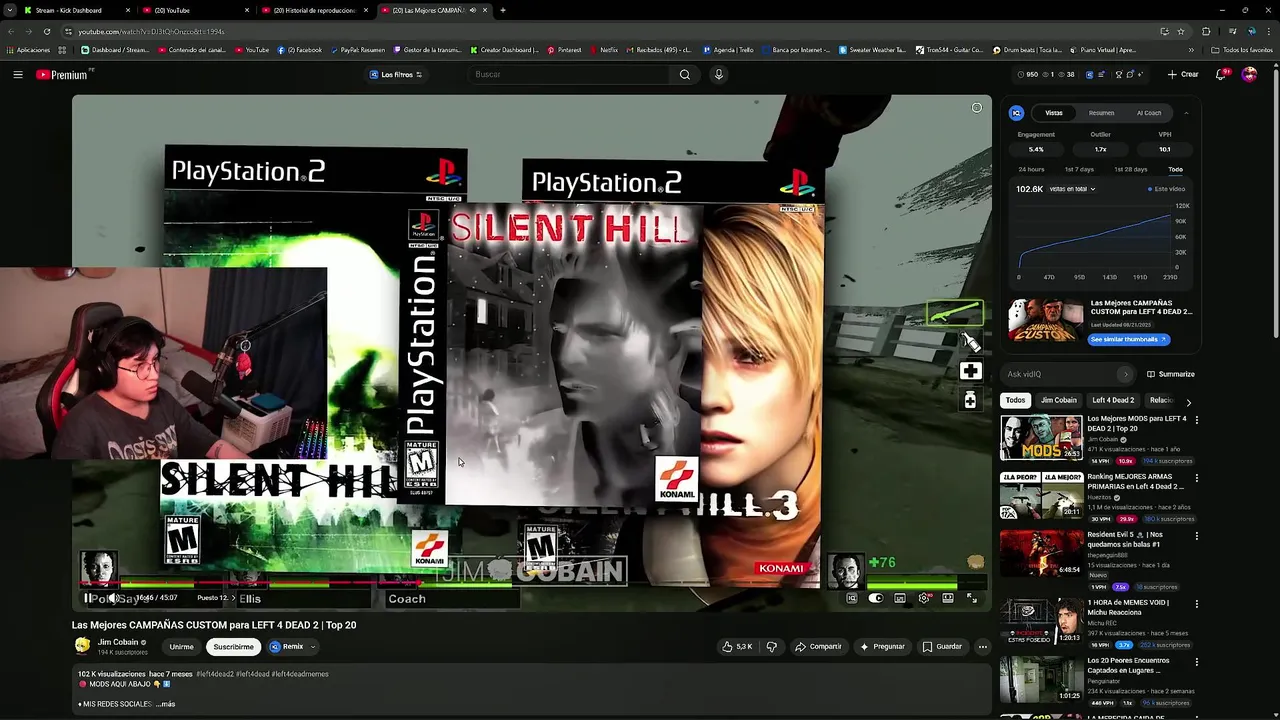
Task: Open the YouTube hamburger guide menu
Action: pyautogui.click(x=18, y=74)
